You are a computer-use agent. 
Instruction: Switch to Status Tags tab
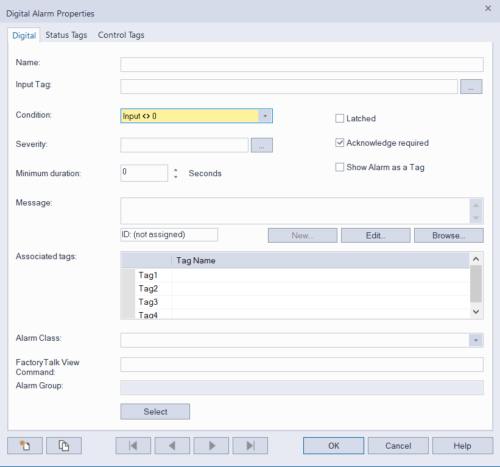click(66, 35)
